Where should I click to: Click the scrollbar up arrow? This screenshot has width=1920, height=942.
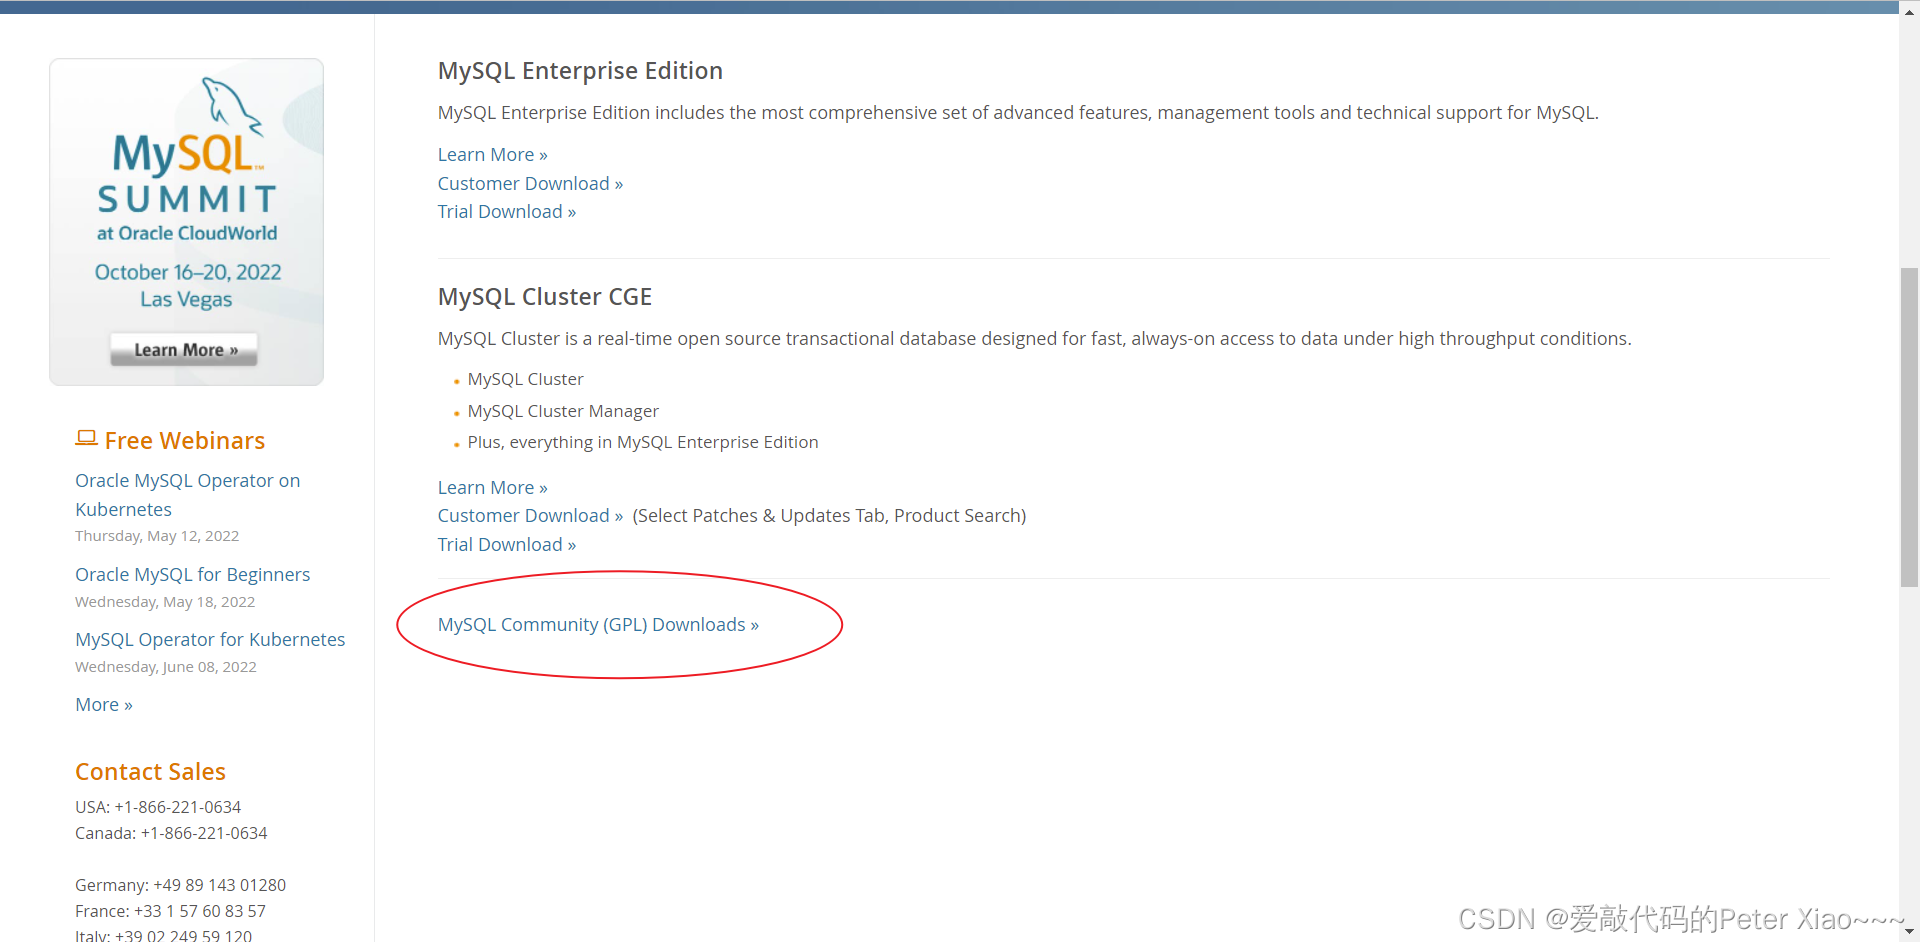[x=1911, y=11]
